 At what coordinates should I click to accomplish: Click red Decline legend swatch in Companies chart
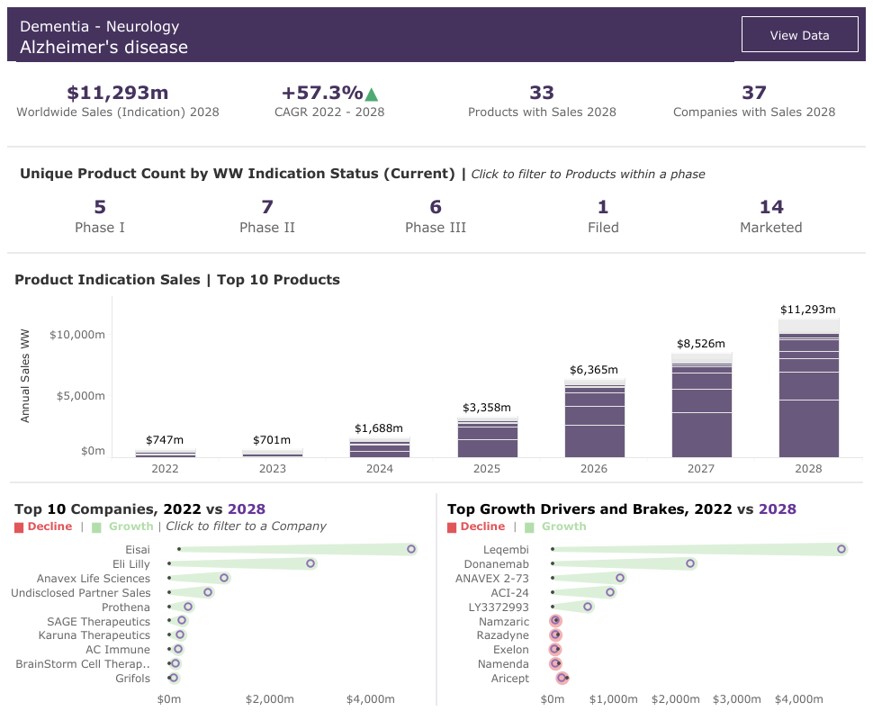[x=19, y=527]
